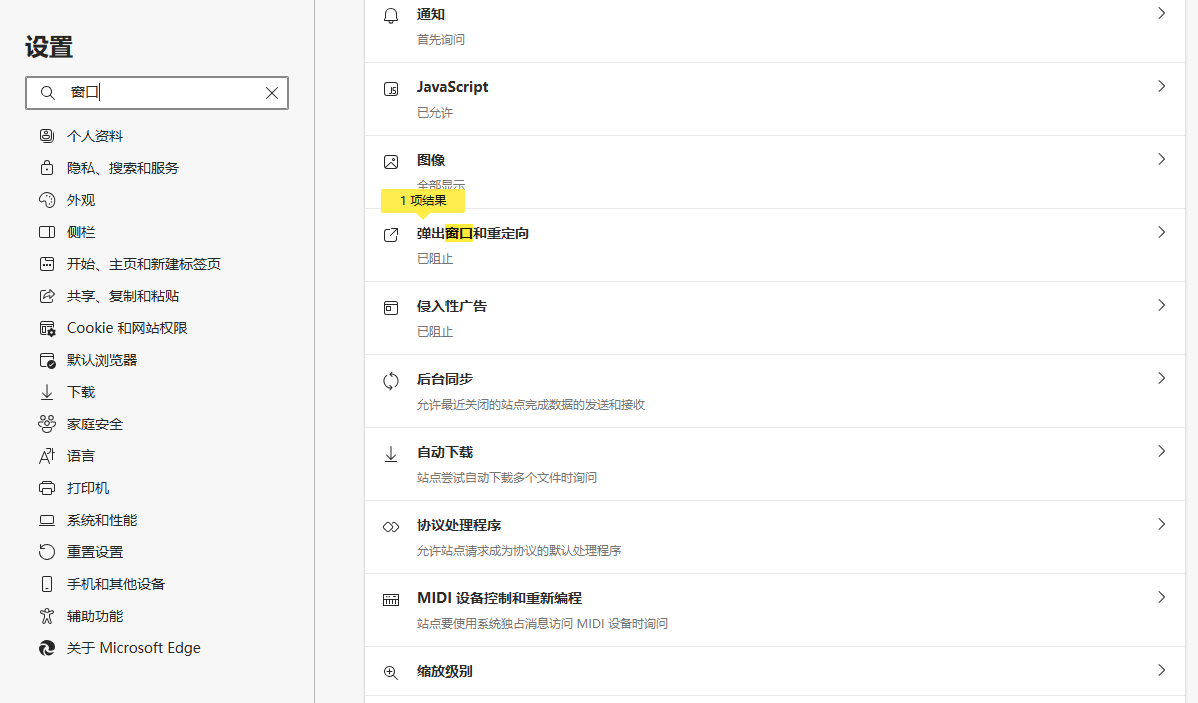Clear the search box with the X button
Screen dimensions: 1198x703
[x=271, y=92]
